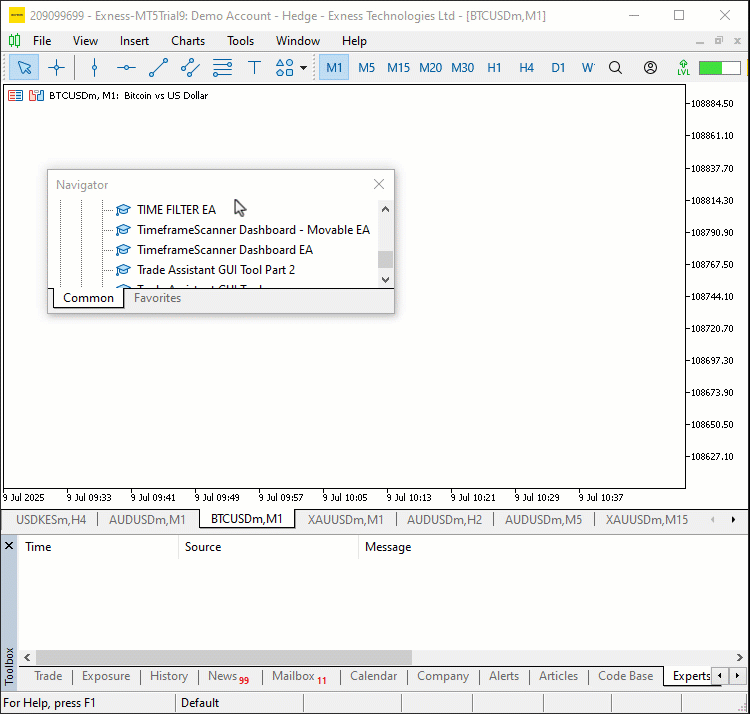Pick the equidistant channel tool
750x714 pixels.
click(x=190, y=67)
